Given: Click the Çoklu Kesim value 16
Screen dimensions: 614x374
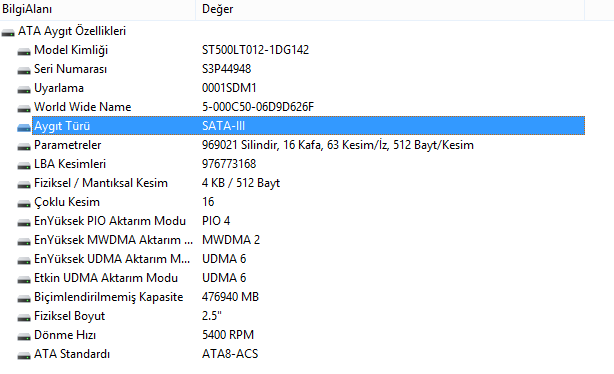Looking at the screenshot, I should click(208, 202).
